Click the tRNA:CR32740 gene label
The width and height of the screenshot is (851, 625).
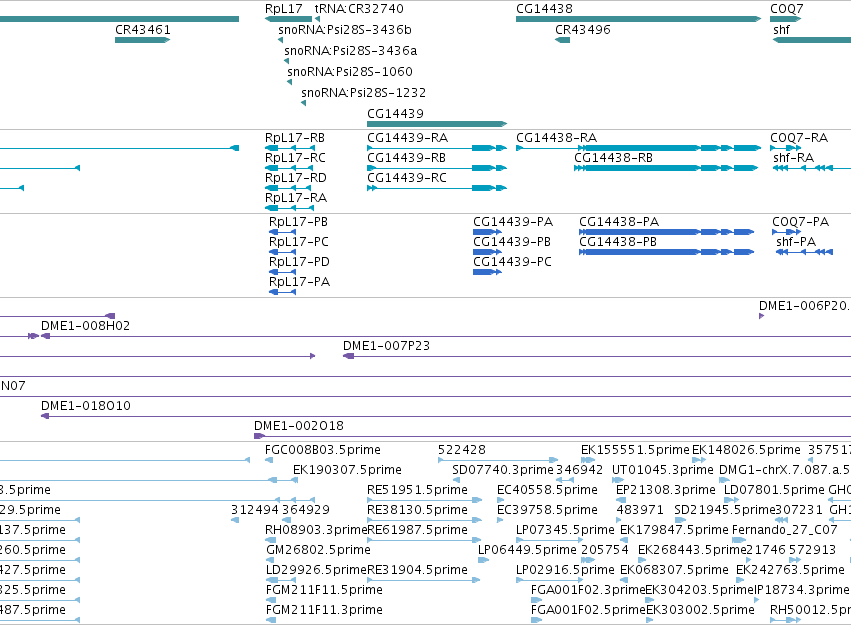[359, 9]
